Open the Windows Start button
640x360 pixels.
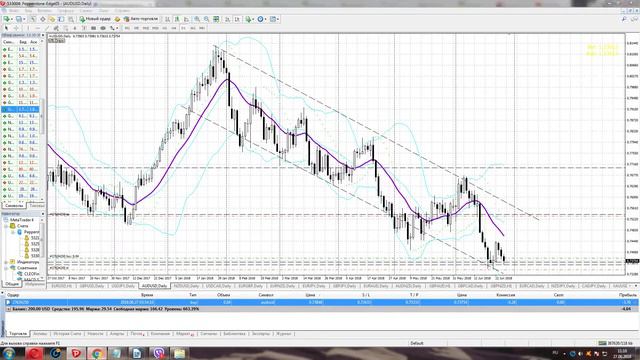(9, 353)
